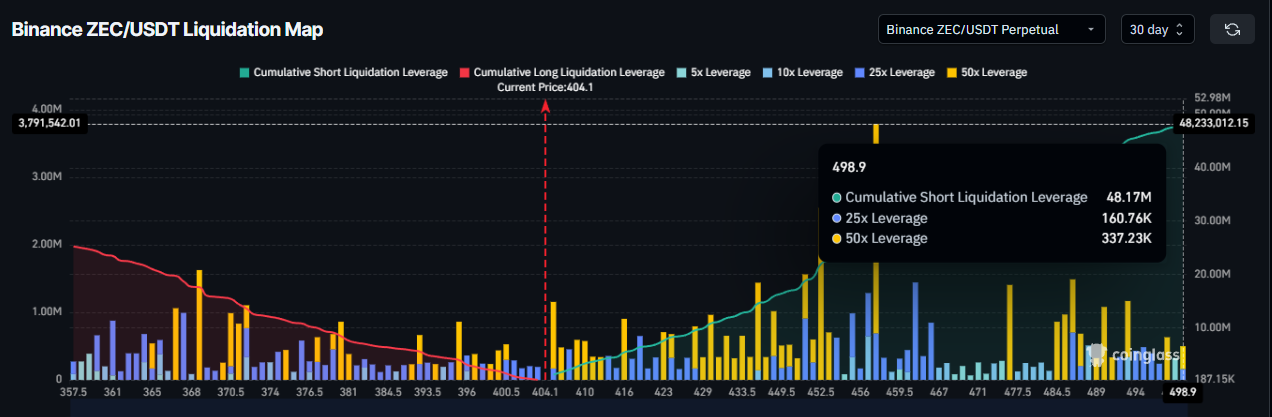Open the 30 day range selector

1157,30
